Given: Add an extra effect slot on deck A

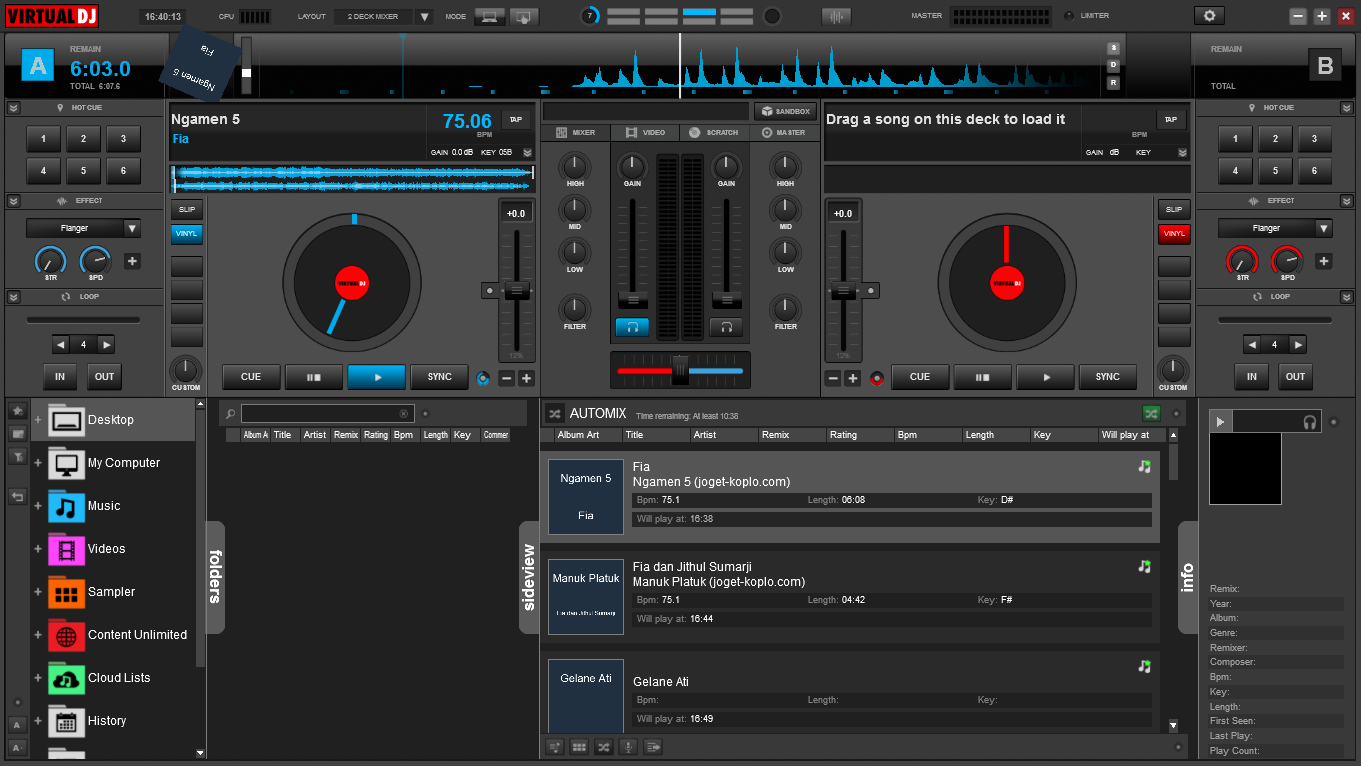Looking at the screenshot, I should click(132, 261).
